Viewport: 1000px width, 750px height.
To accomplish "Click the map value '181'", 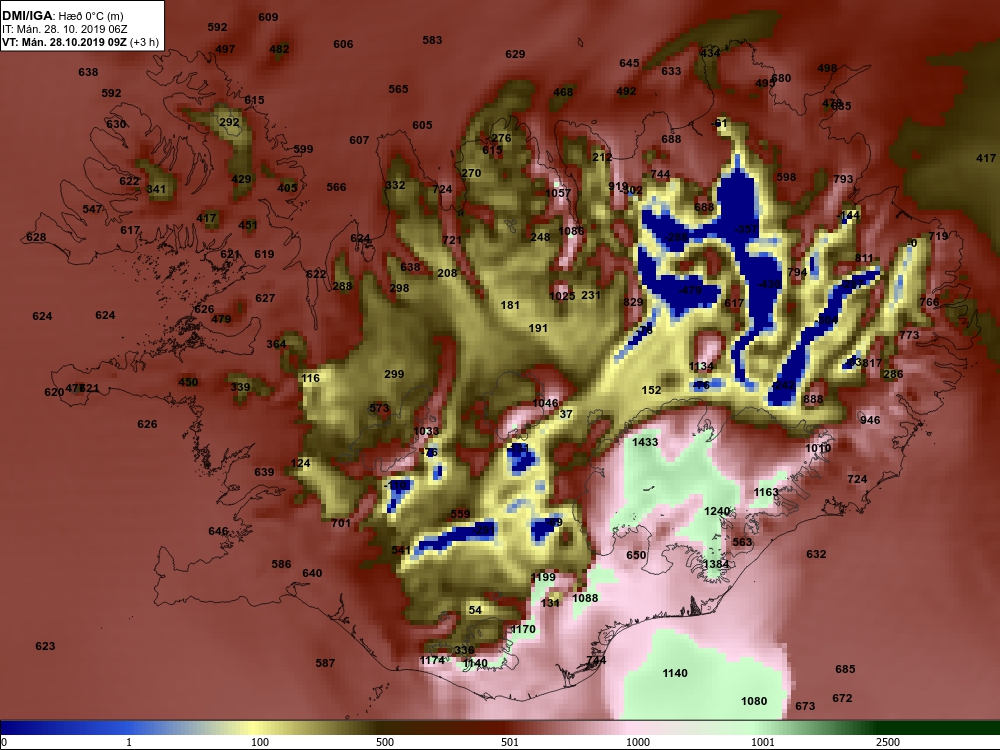I will [x=510, y=305].
